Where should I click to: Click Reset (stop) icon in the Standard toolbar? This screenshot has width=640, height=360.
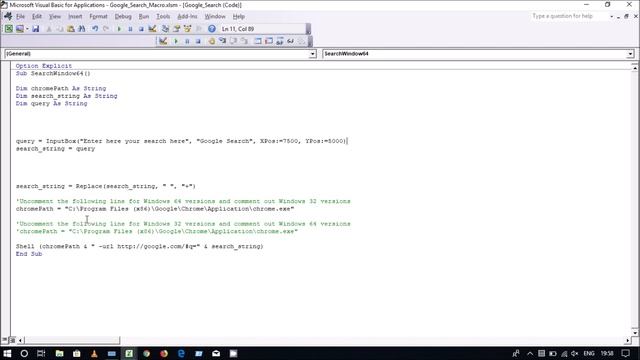pyautogui.click(x=141, y=29)
